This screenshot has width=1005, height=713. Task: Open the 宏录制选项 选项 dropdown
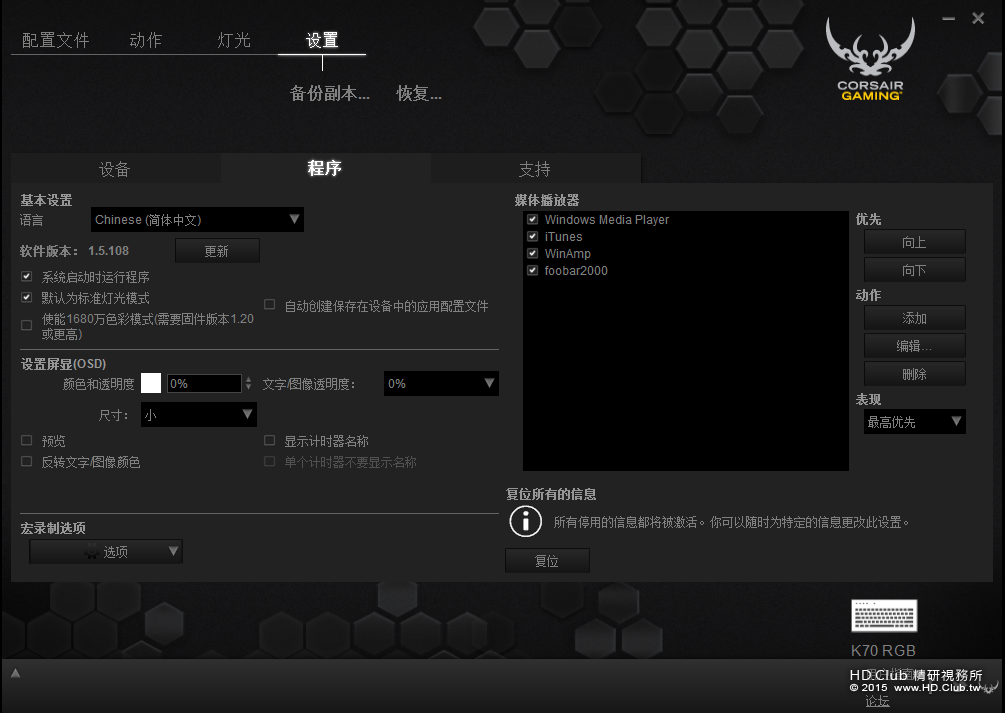coord(106,551)
